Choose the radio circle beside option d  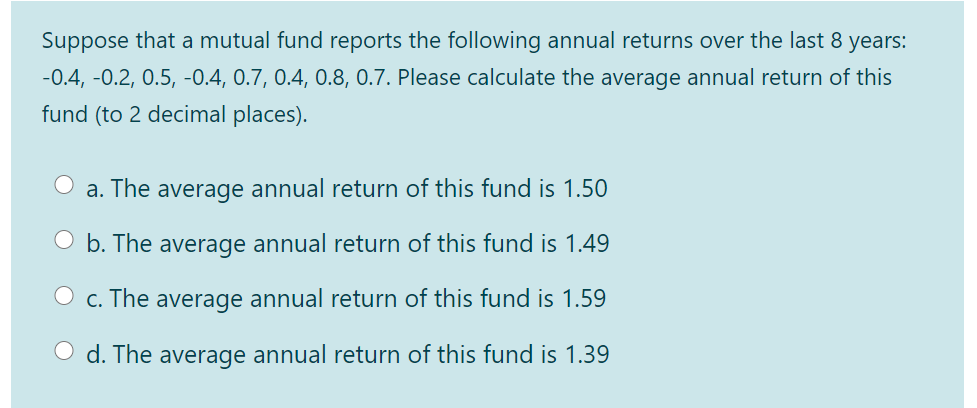(x=64, y=351)
